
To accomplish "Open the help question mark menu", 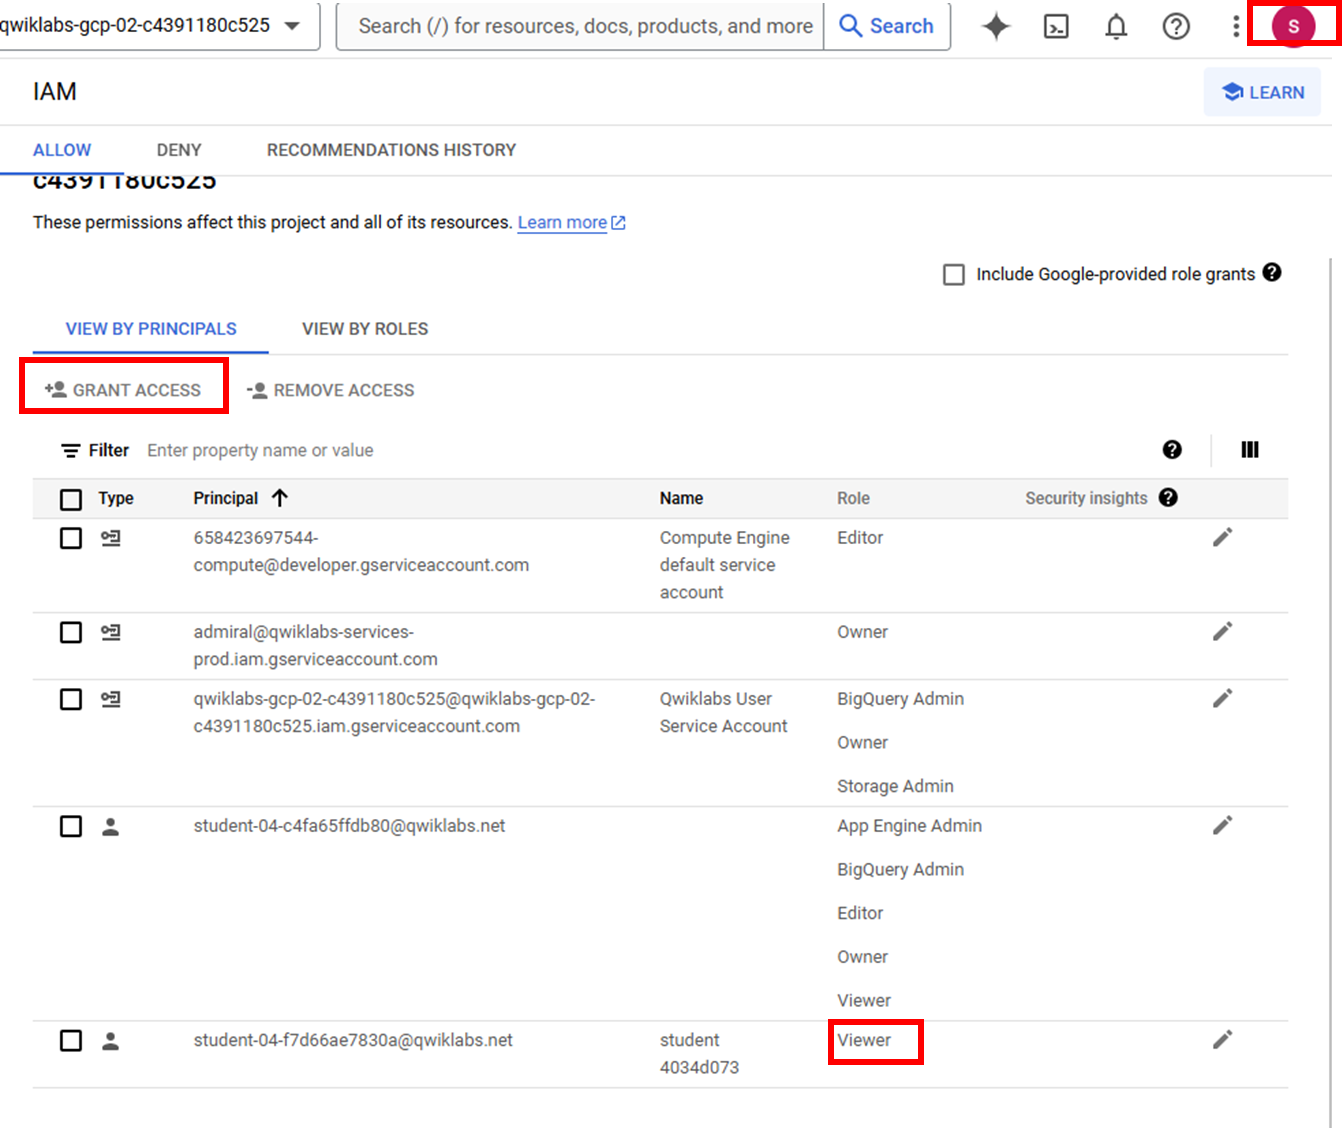I will [x=1176, y=26].
